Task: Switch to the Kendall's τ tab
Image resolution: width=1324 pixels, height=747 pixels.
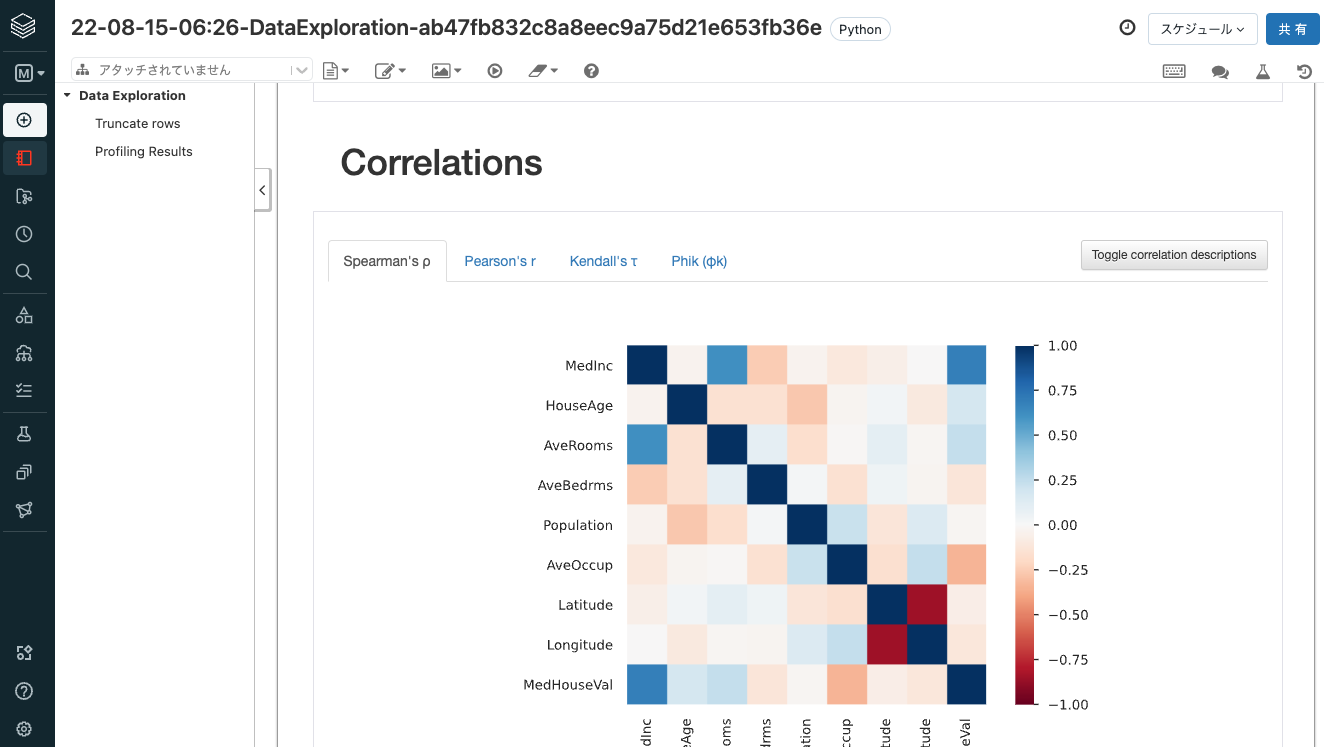Action: pyautogui.click(x=603, y=261)
